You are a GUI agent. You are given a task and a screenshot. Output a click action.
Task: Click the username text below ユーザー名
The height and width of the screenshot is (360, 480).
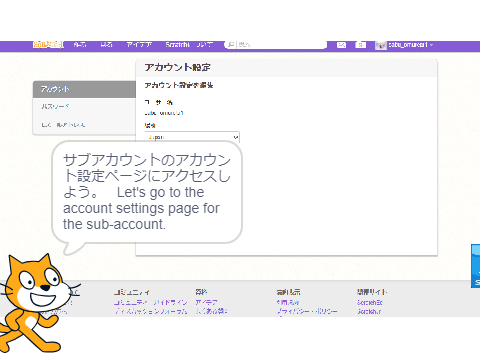click(x=164, y=113)
